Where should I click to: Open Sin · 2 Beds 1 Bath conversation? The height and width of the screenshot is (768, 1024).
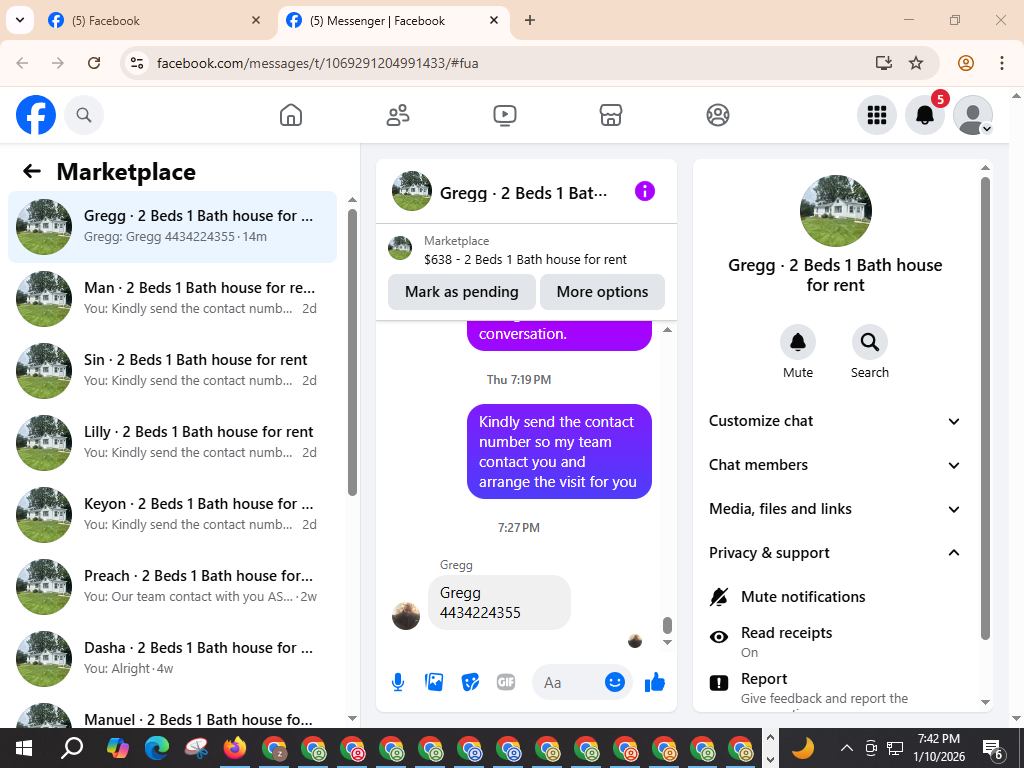coord(172,370)
